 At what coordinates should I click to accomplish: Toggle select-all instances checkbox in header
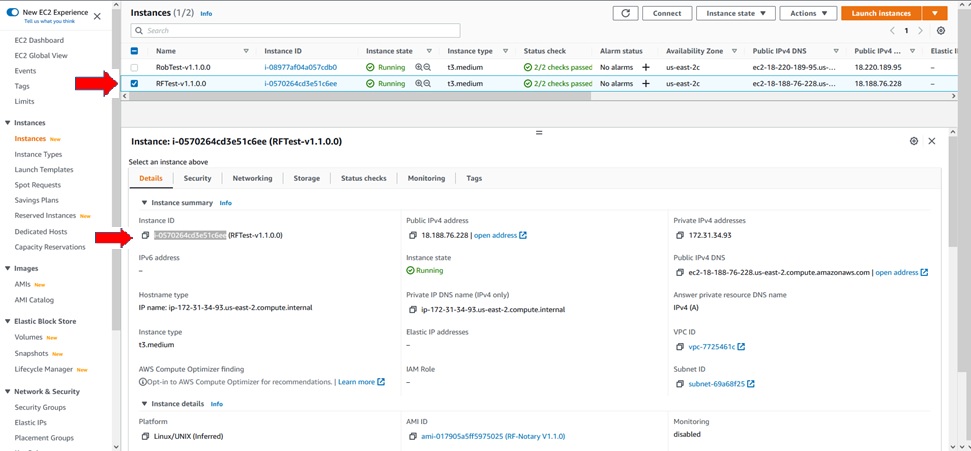pos(134,51)
